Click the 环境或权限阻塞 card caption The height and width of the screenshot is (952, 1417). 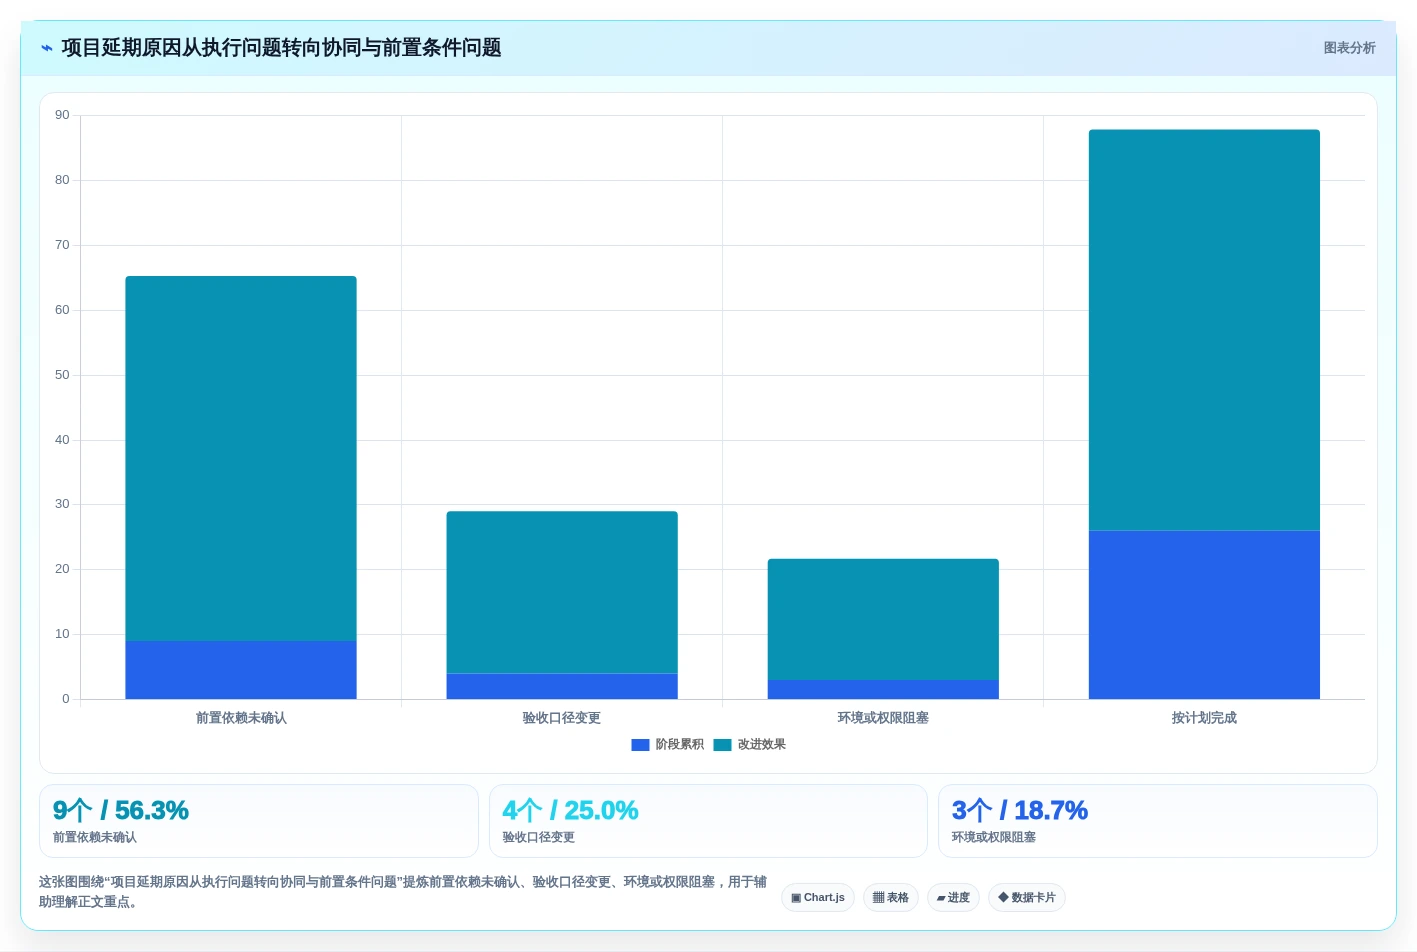click(994, 837)
